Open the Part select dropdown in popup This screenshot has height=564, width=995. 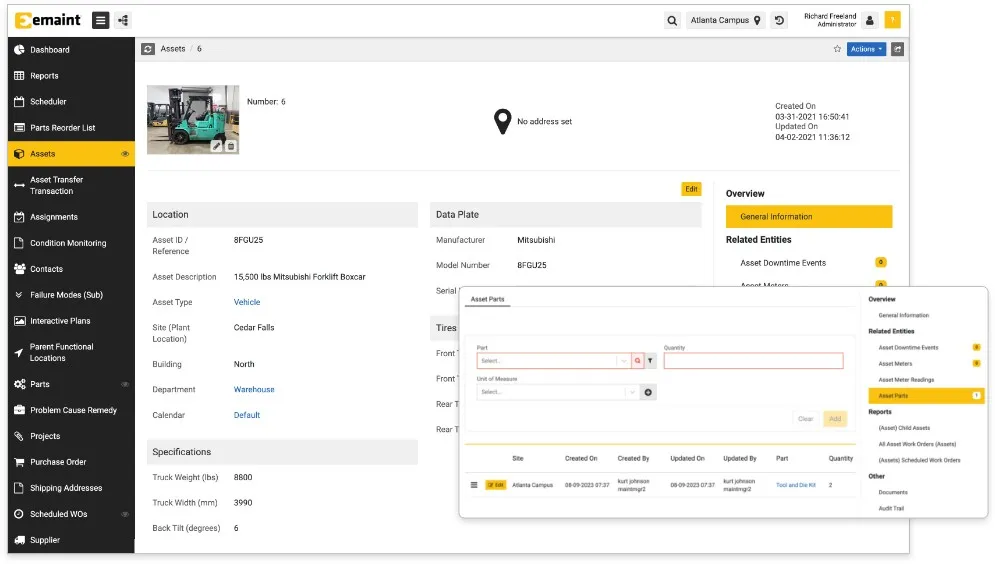[553, 360]
